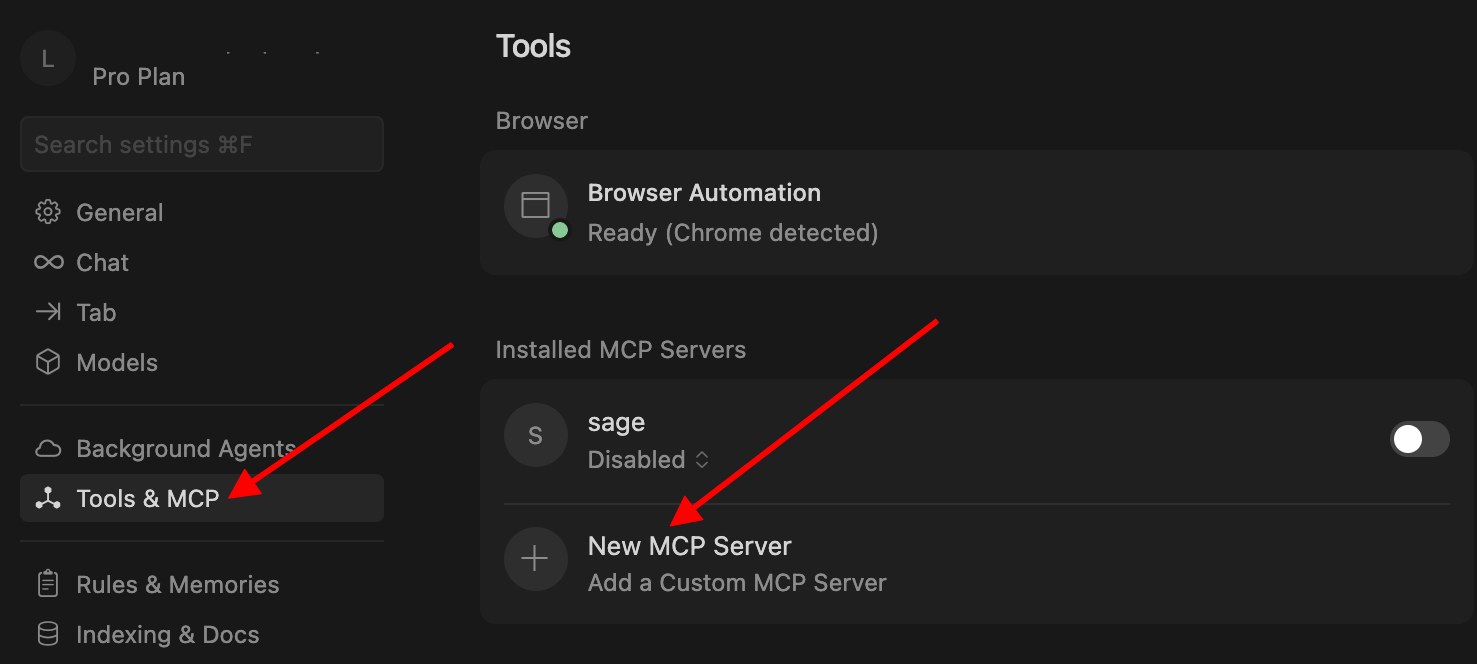Click the Browser Automation browser icon

536,205
